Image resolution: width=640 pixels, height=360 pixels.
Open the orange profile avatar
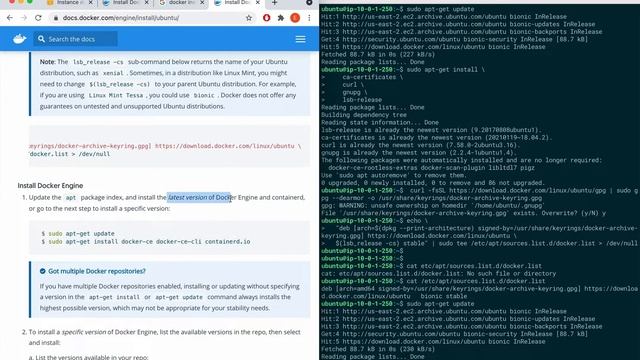pos(295,18)
